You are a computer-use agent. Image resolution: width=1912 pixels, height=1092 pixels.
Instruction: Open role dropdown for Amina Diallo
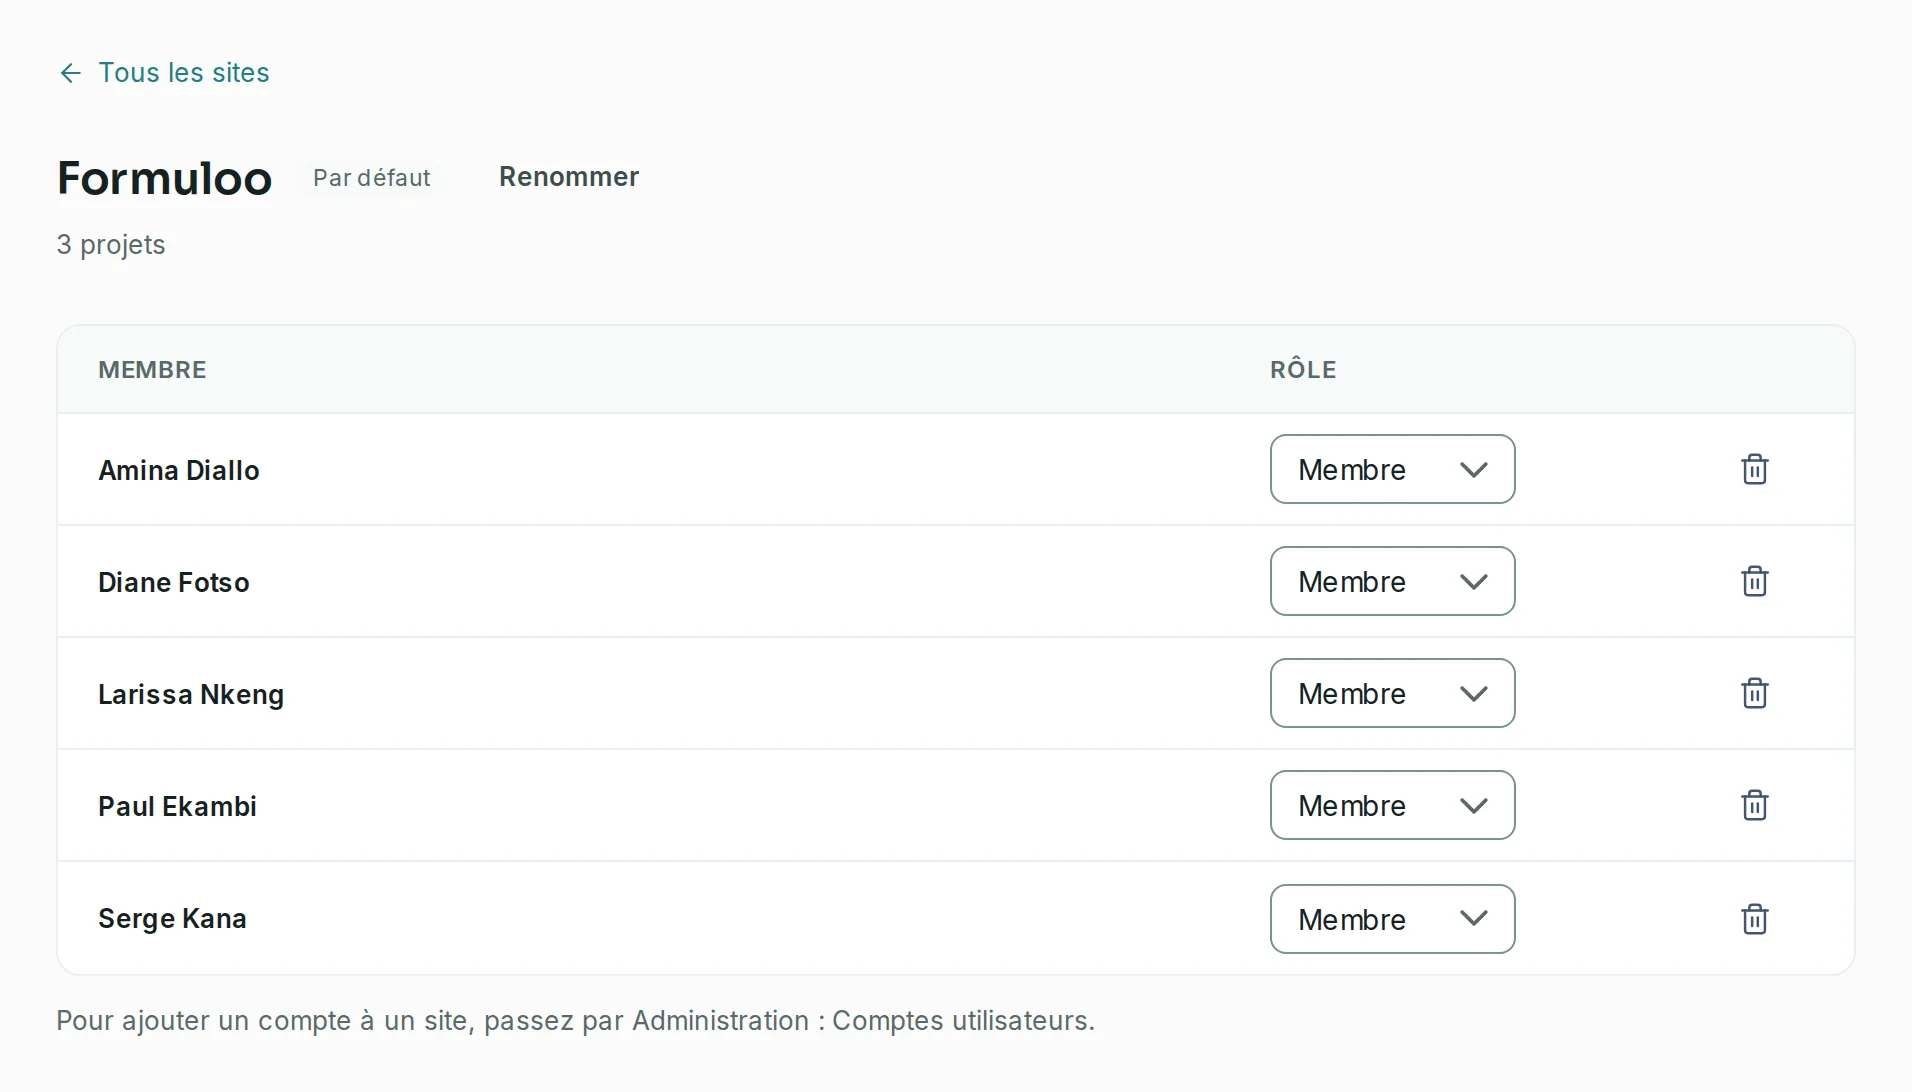click(x=1392, y=469)
